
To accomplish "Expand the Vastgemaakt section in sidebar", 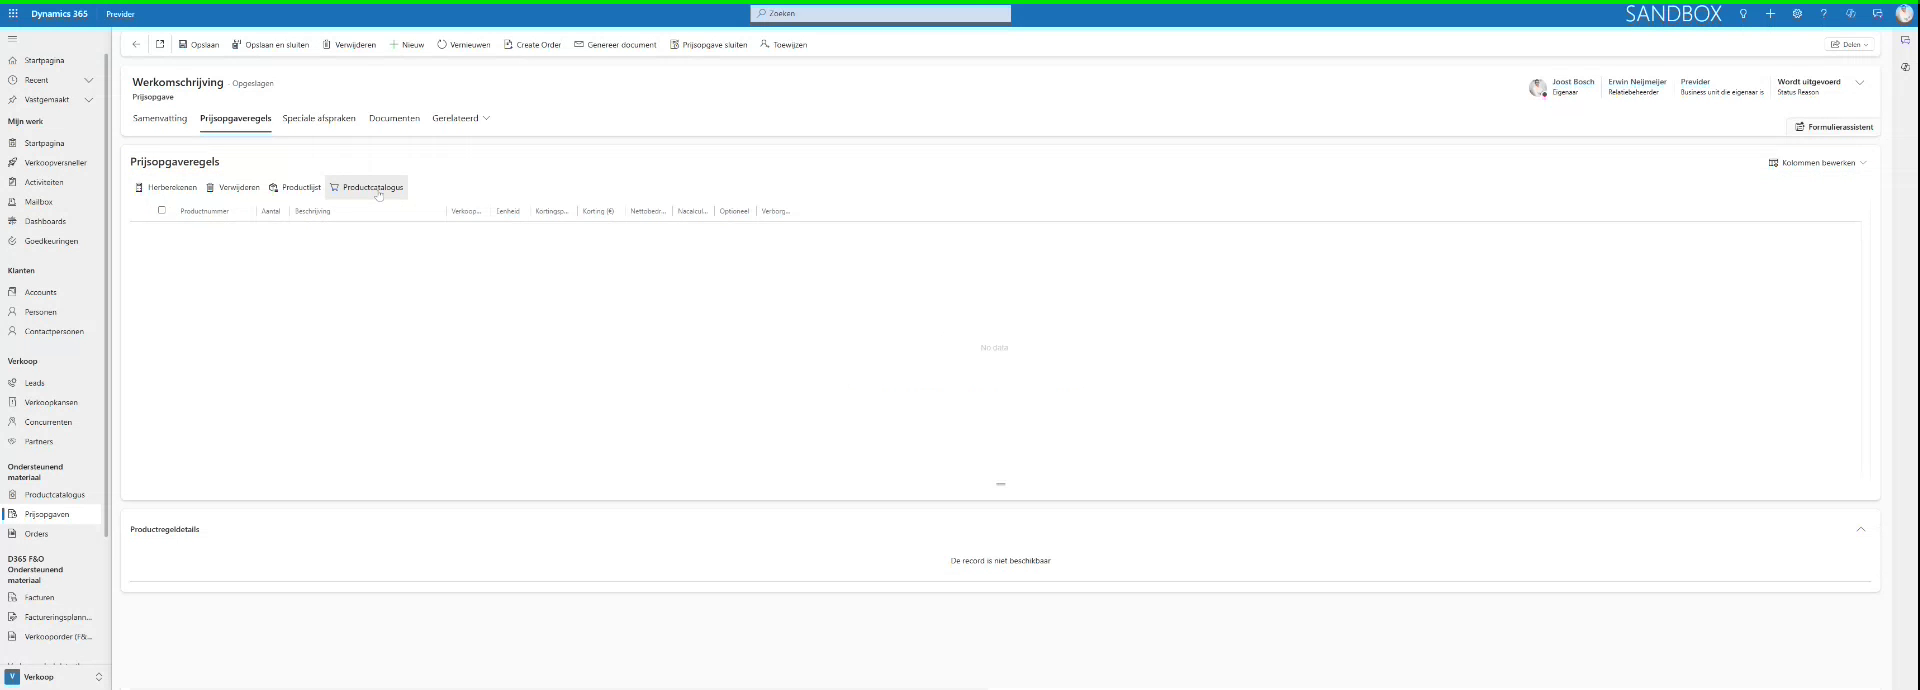I will pyautogui.click(x=89, y=100).
